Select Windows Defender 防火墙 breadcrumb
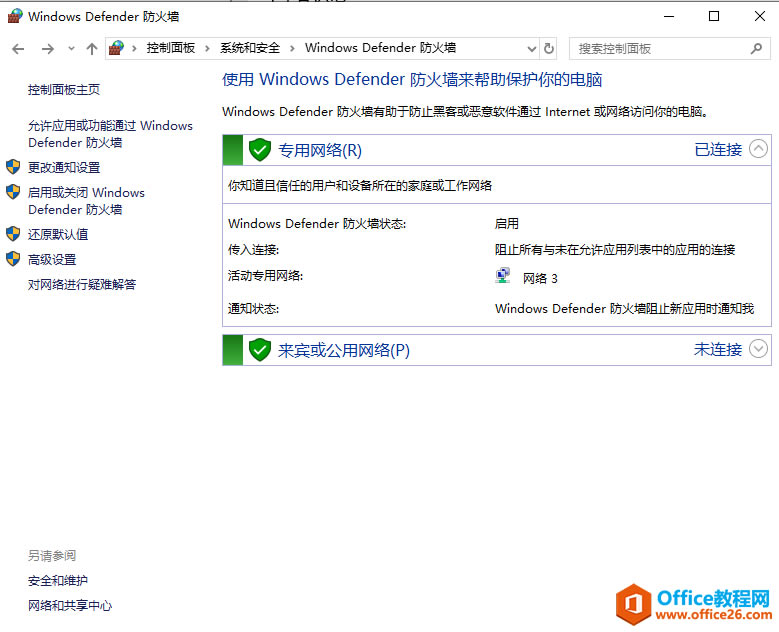The image size is (779, 632). (x=380, y=48)
